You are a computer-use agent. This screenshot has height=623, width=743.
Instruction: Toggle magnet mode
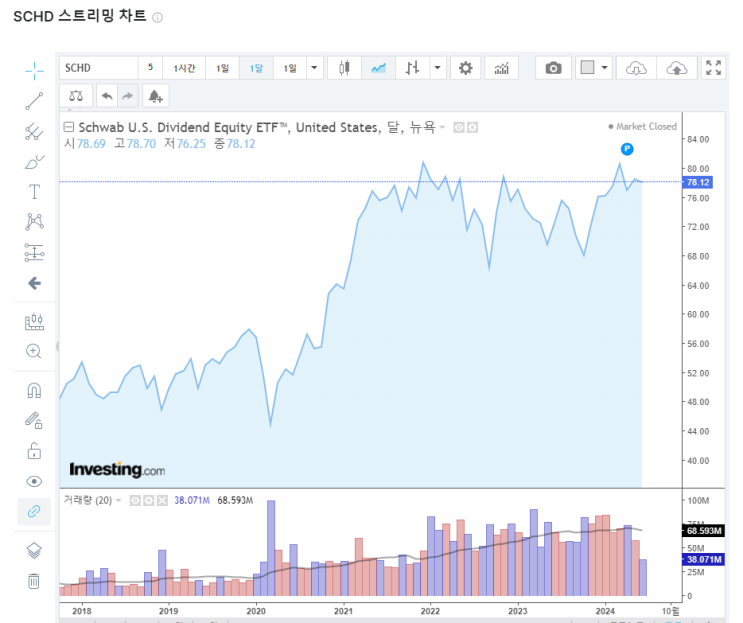34,390
